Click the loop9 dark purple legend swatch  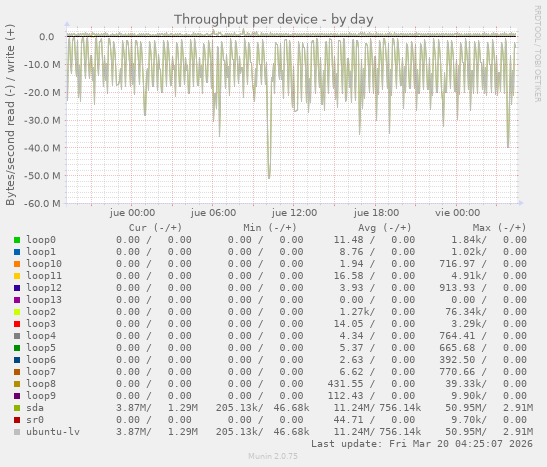pos(17,396)
